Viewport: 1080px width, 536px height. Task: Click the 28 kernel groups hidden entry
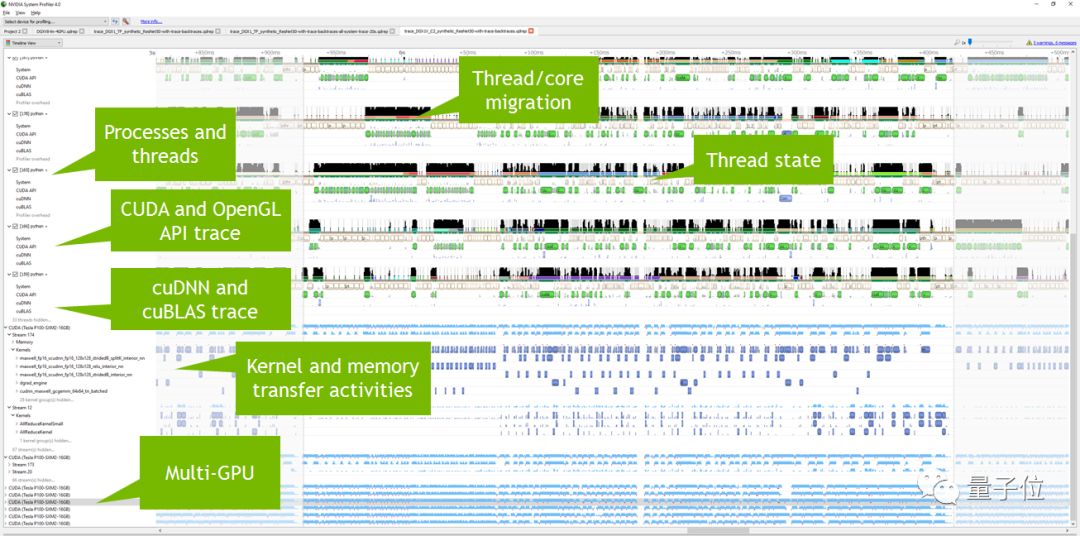tap(45, 399)
